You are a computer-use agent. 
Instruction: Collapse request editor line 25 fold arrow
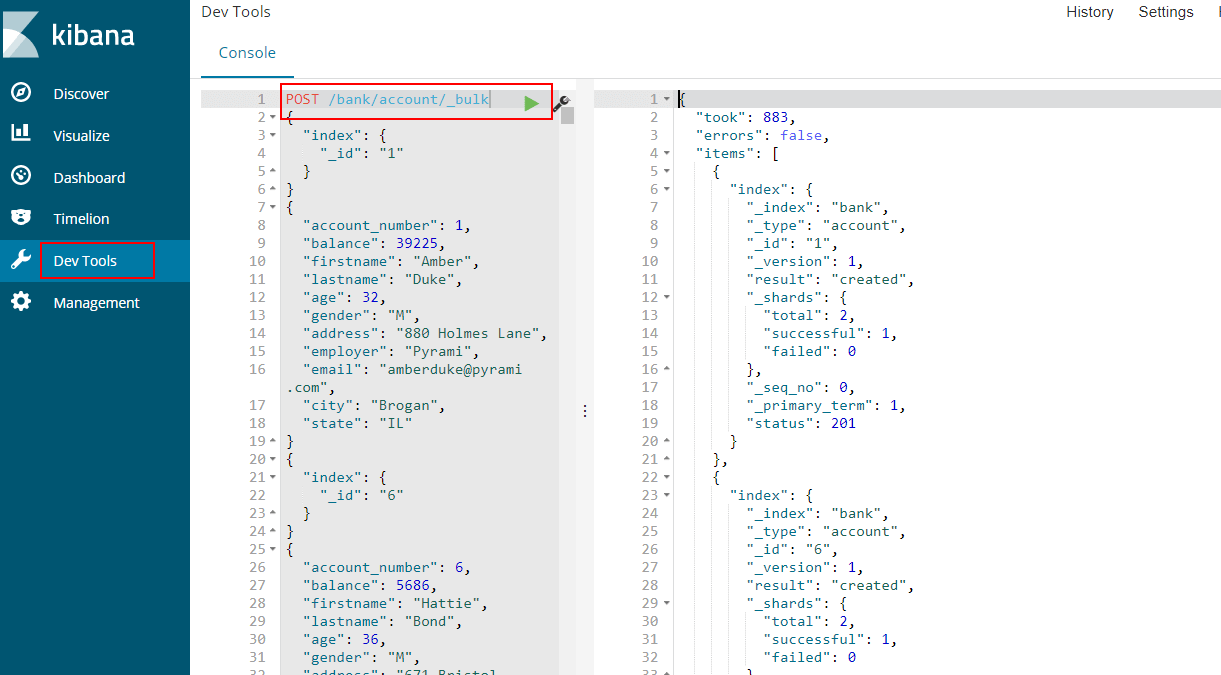pos(275,549)
